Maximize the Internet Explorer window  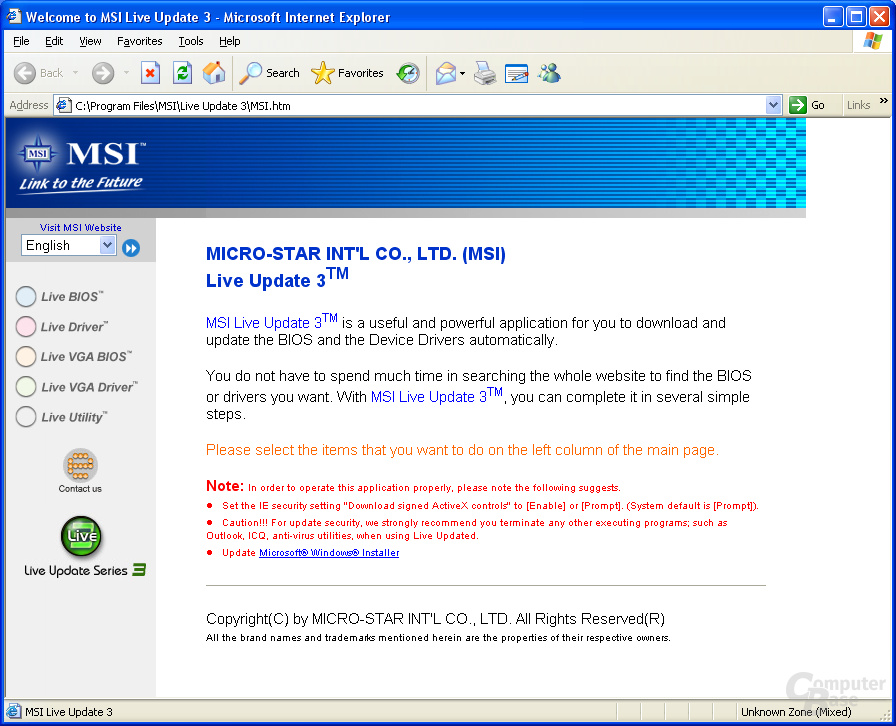857,17
